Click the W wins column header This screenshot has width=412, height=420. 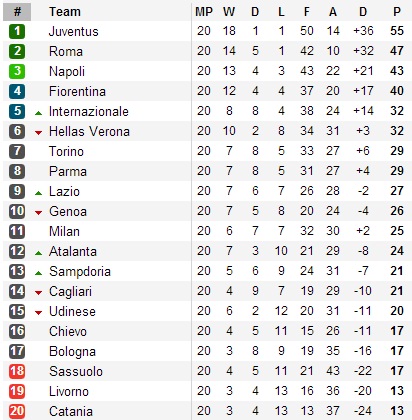[x=229, y=12]
